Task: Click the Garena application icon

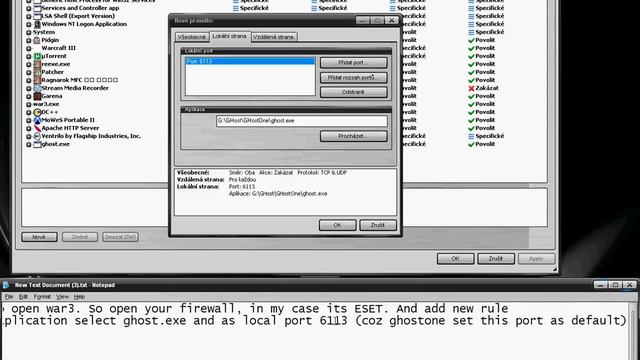Action: coord(37,96)
